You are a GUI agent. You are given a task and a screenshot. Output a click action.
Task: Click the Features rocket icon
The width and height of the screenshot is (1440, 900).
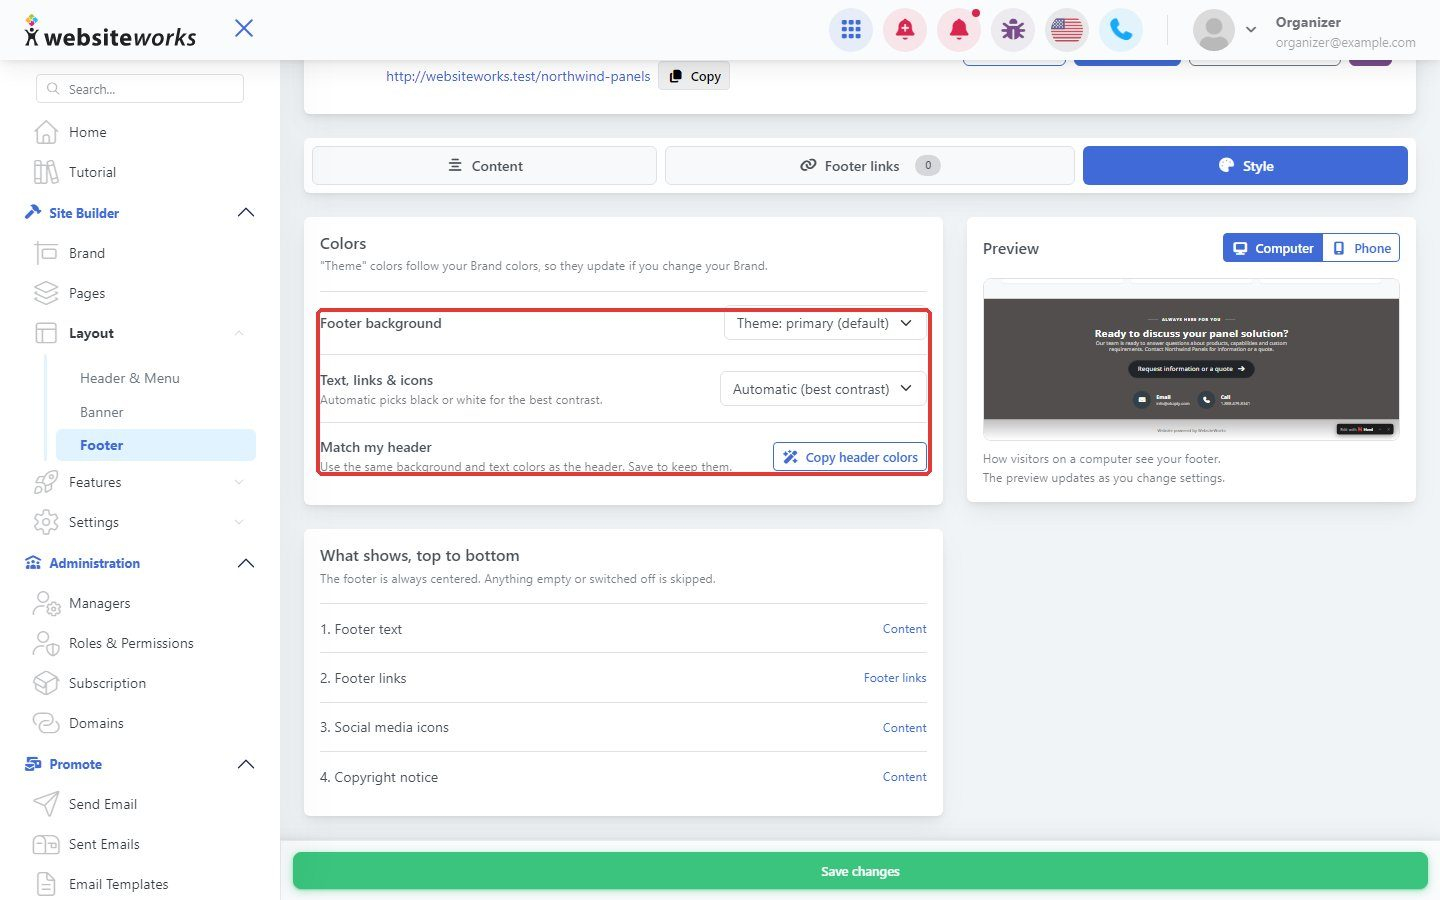click(46, 482)
